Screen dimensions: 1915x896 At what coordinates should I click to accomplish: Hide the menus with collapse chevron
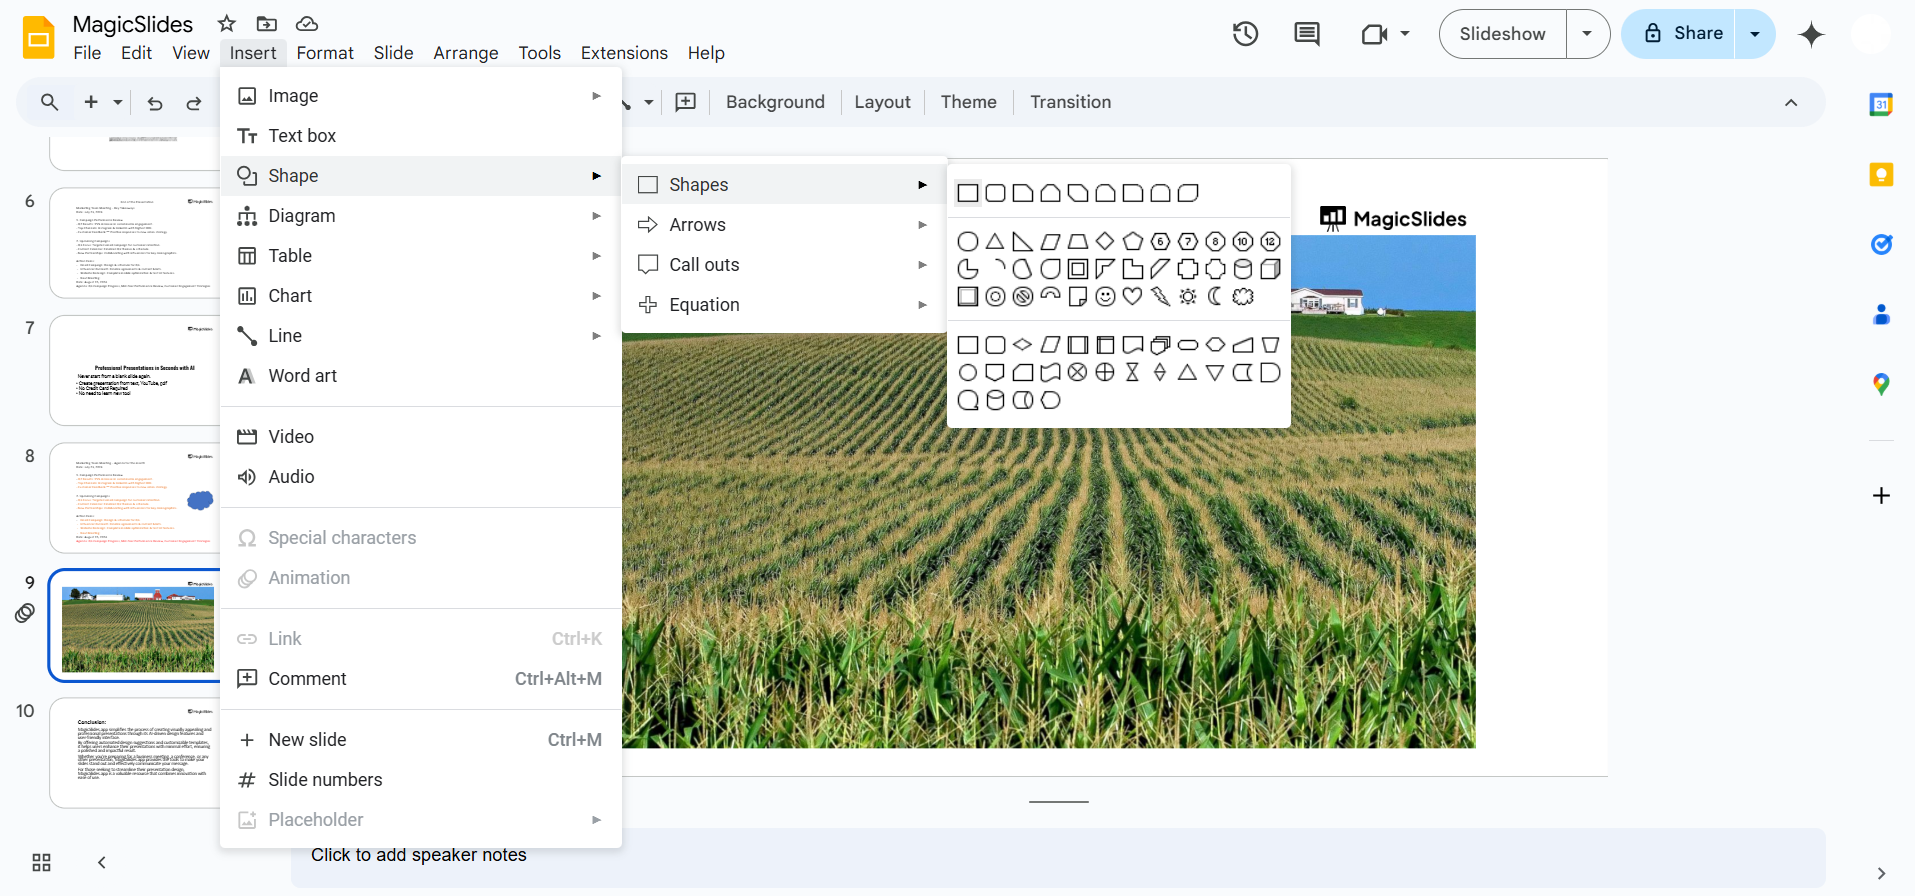click(x=1791, y=102)
